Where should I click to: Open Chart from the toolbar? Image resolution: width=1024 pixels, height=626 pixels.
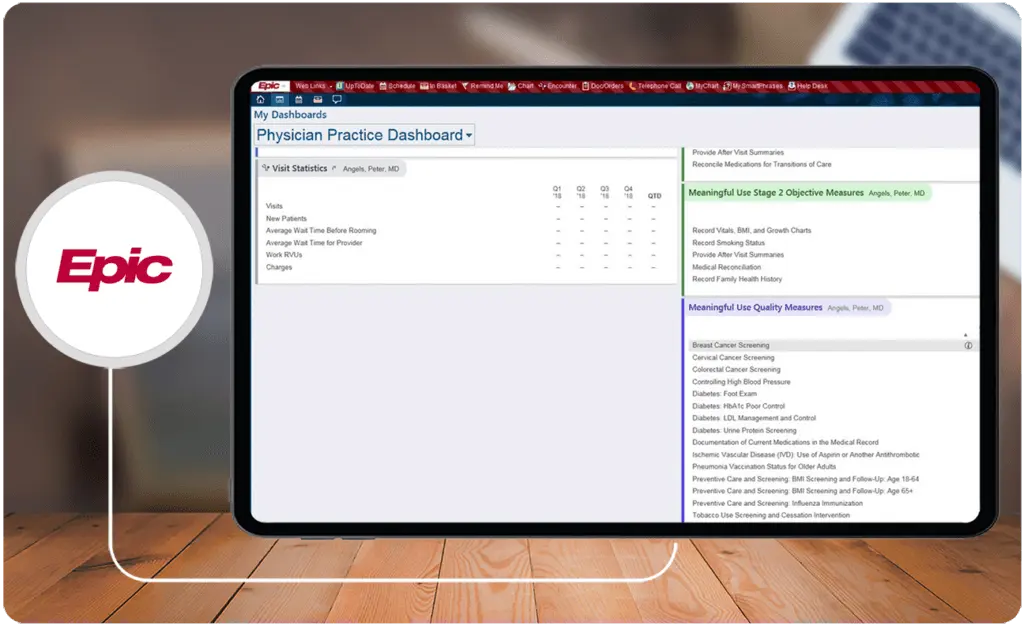(520, 86)
